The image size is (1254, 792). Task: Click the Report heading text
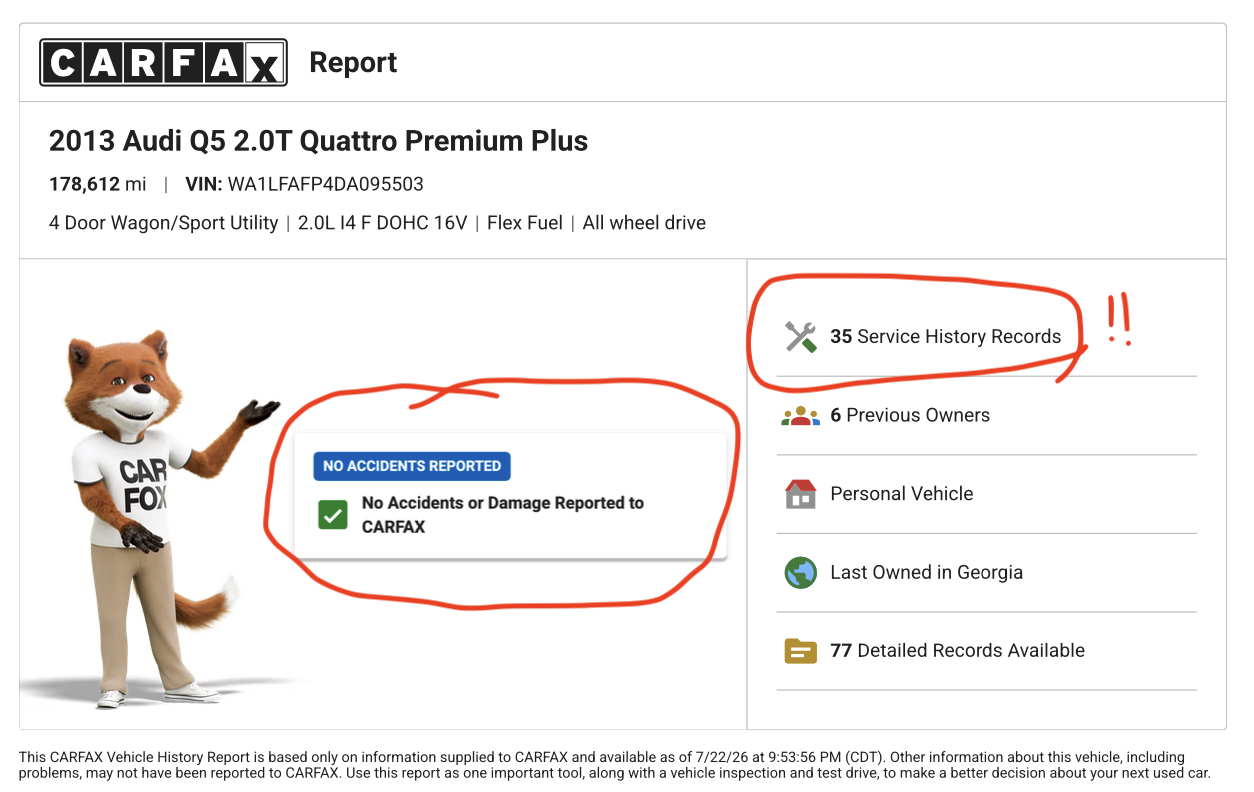(353, 62)
